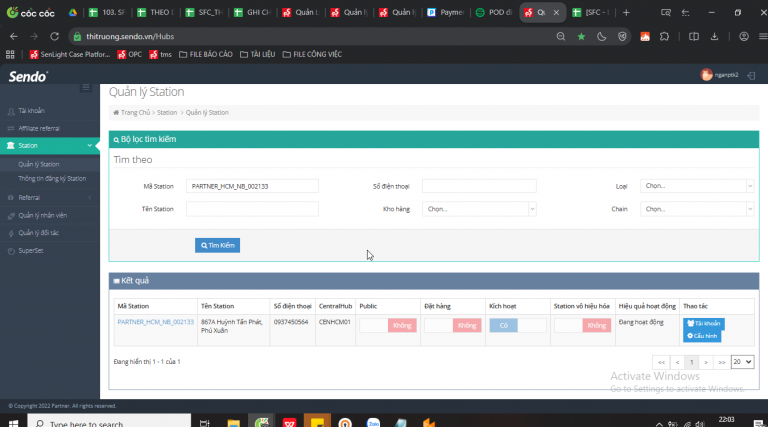
Task: Open PARTNER_HCM_NB_002133 station link
Action: point(156,322)
